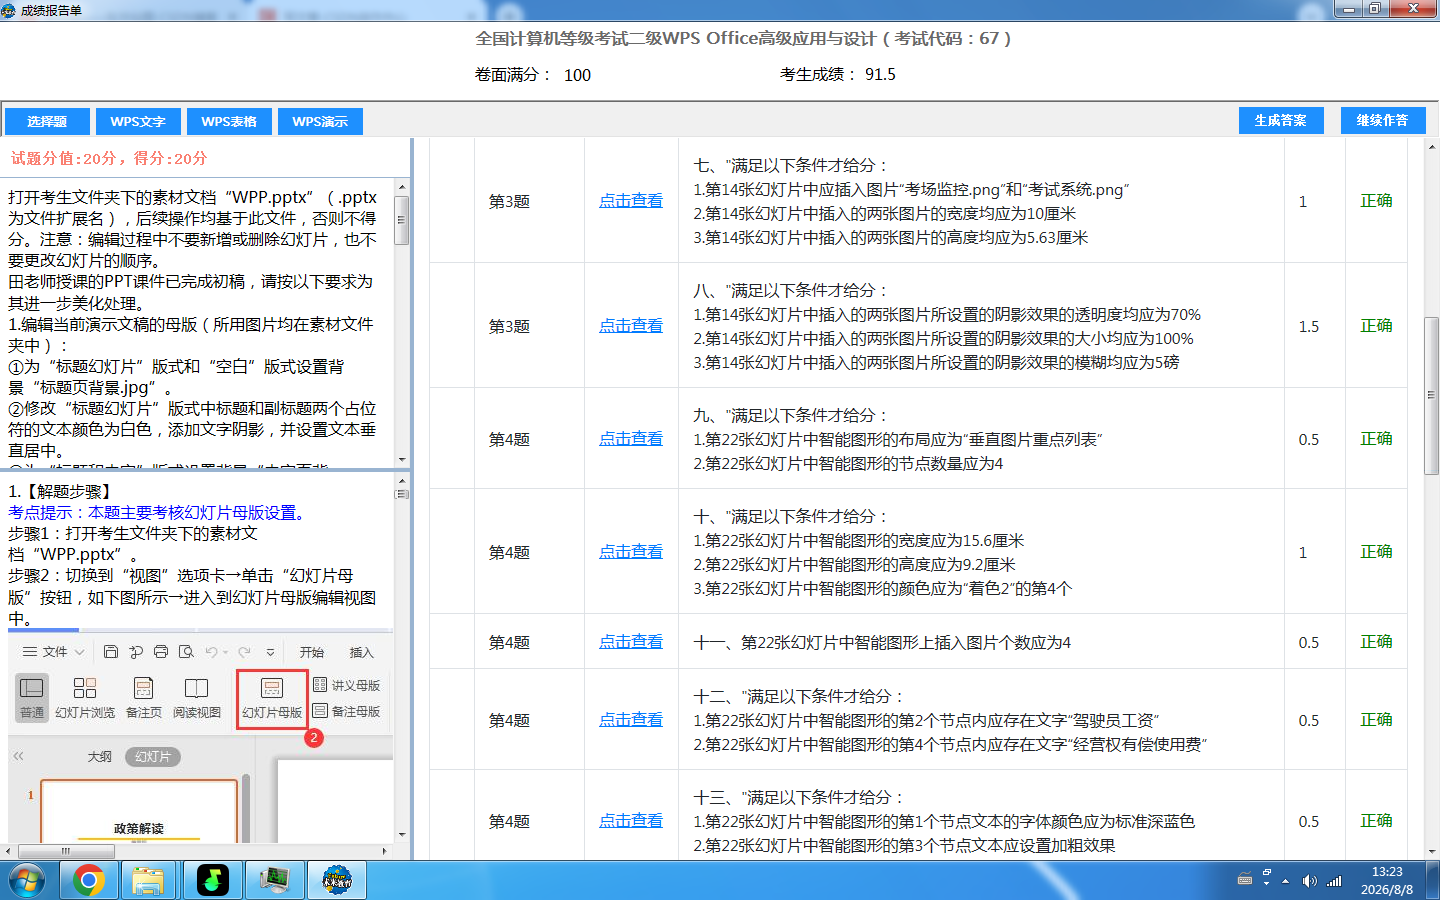
Task: Click the network signal tray icon
Action: 1334,881
